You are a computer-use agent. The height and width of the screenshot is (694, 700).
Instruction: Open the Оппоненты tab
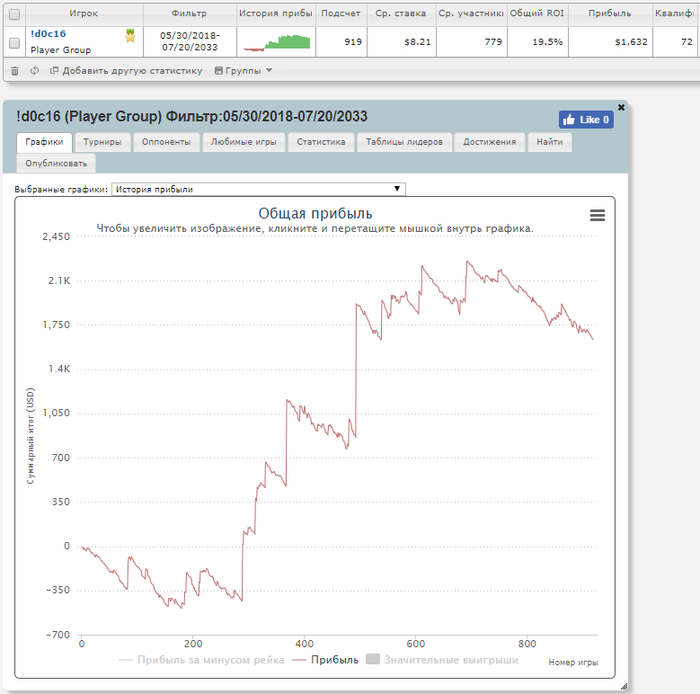(166, 142)
